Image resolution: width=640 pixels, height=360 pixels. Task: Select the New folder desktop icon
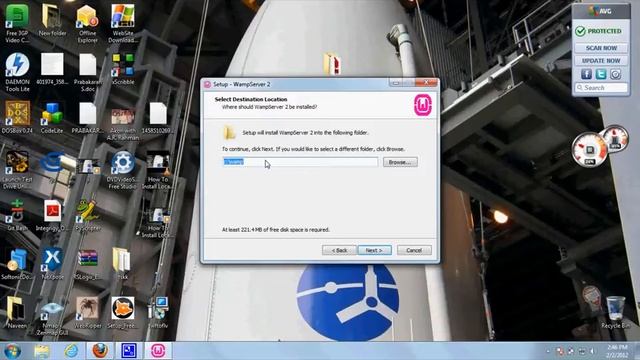click(52, 20)
